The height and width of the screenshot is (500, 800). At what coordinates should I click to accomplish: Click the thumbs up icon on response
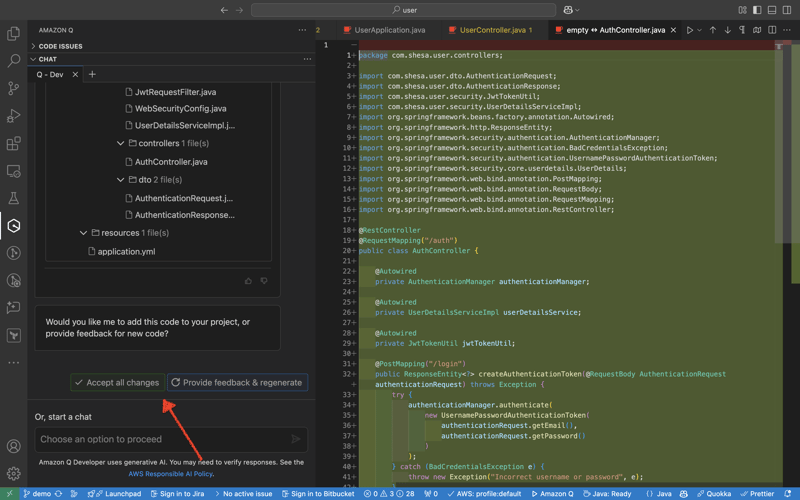click(249, 281)
